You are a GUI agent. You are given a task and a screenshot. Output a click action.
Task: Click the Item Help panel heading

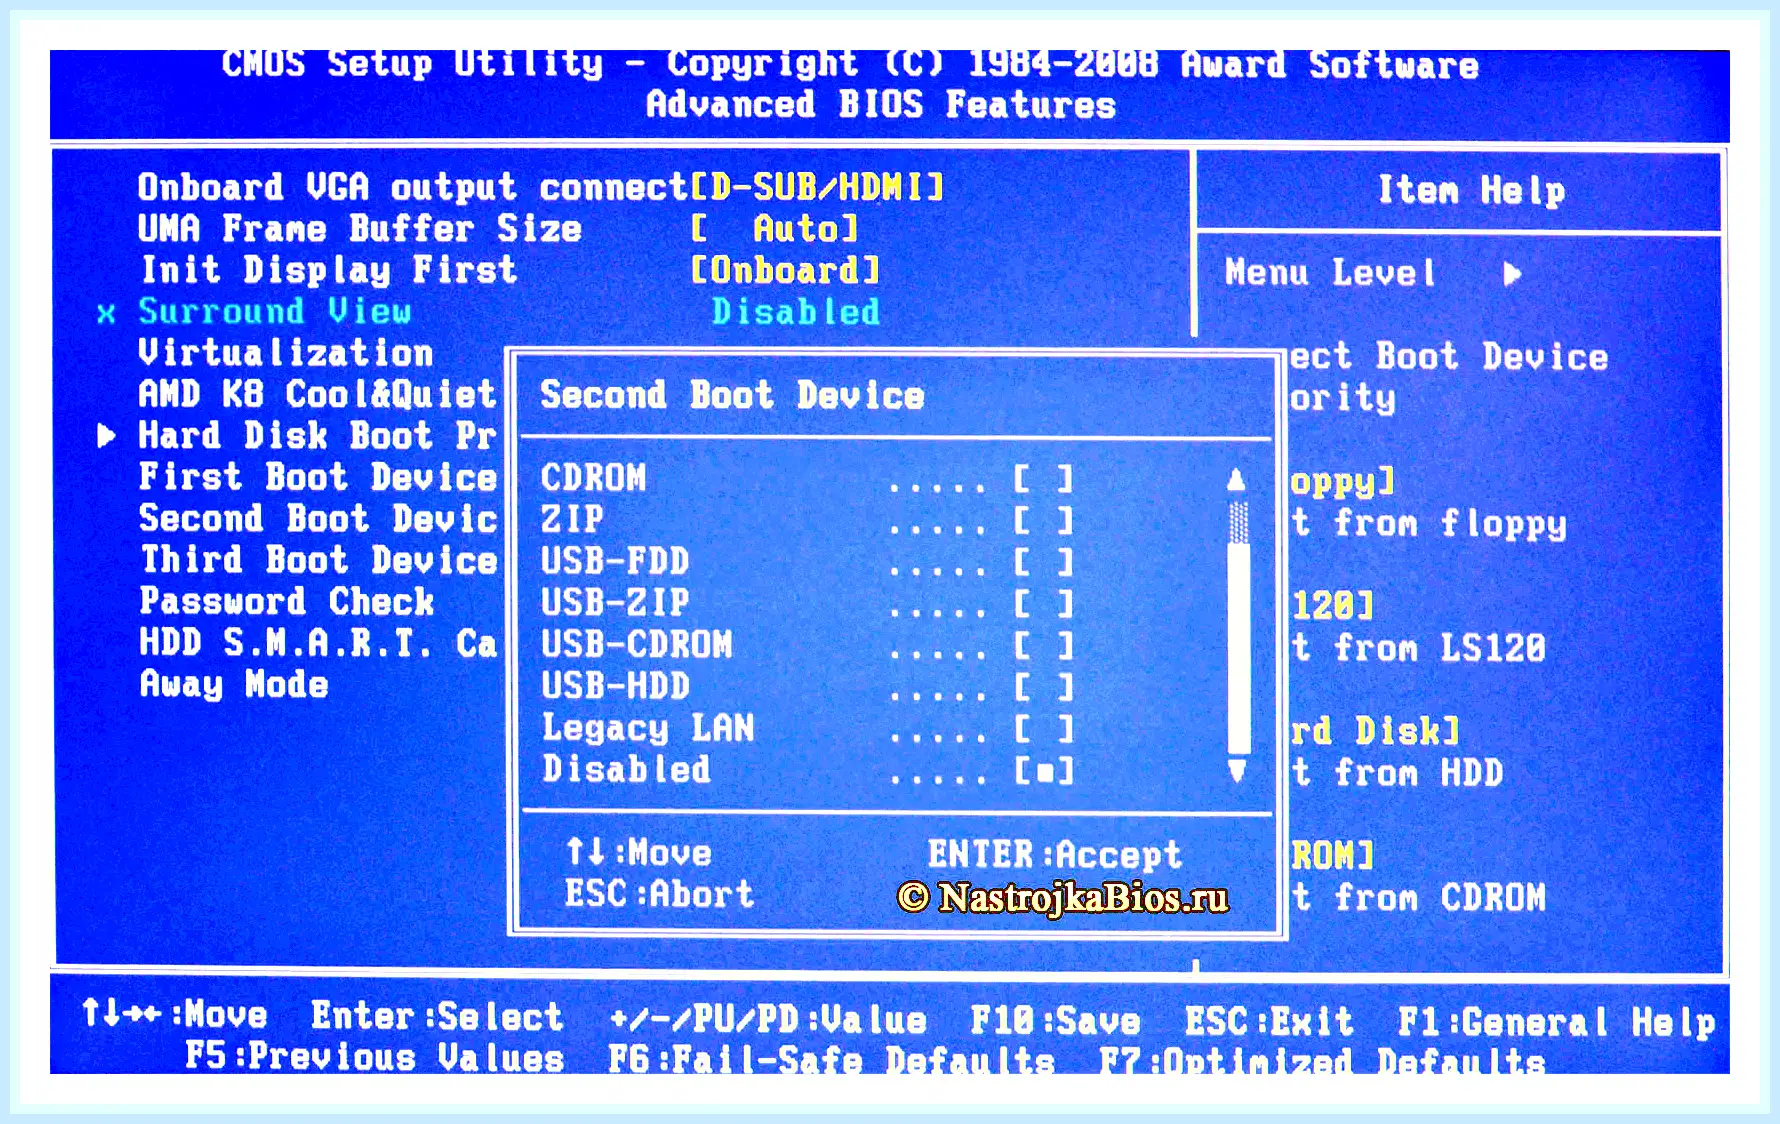click(1472, 190)
